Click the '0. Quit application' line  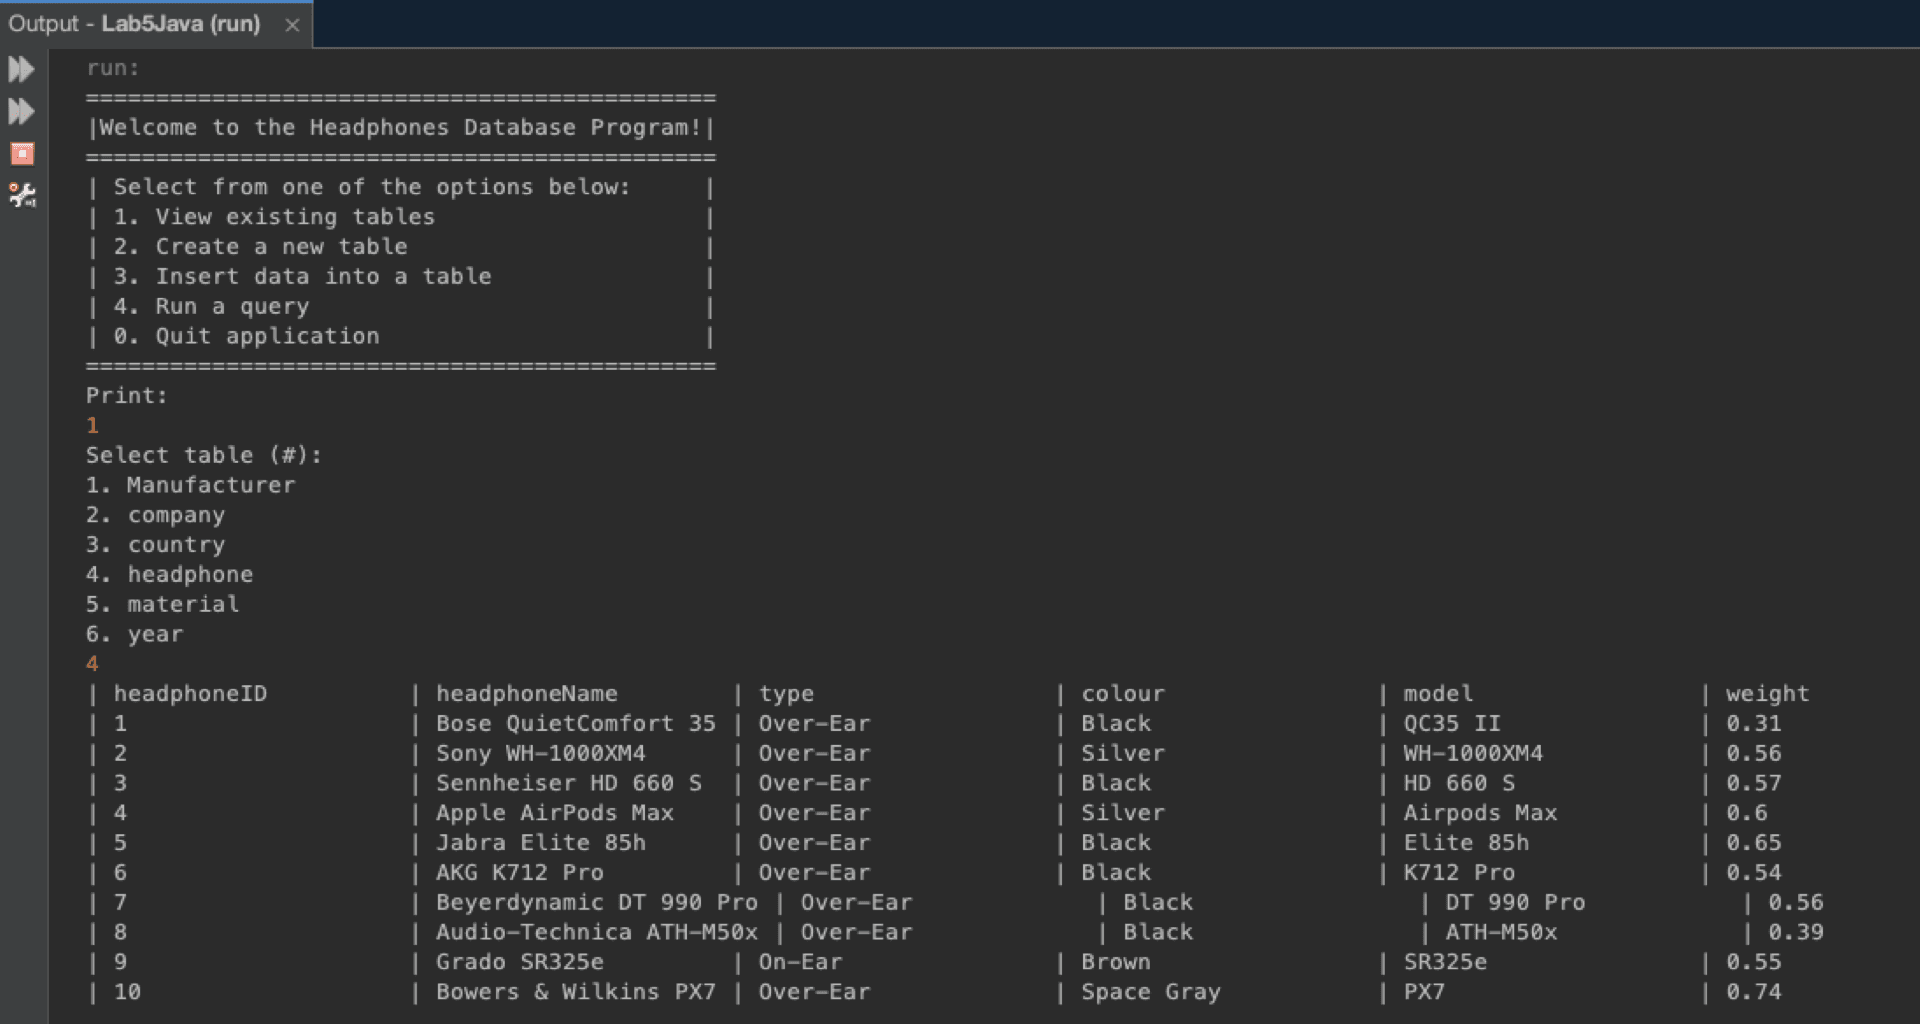click(x=246, y=336)
